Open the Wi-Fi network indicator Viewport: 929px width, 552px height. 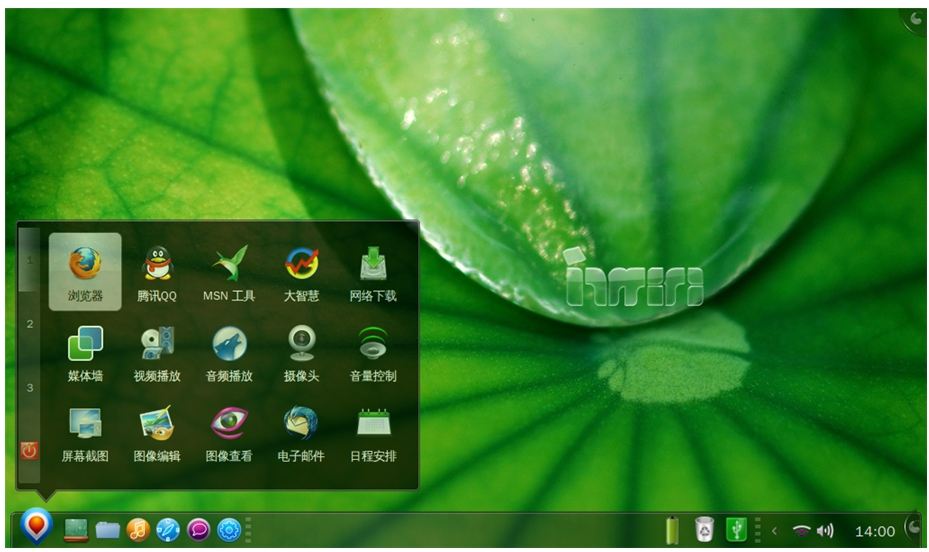(801, 531)
